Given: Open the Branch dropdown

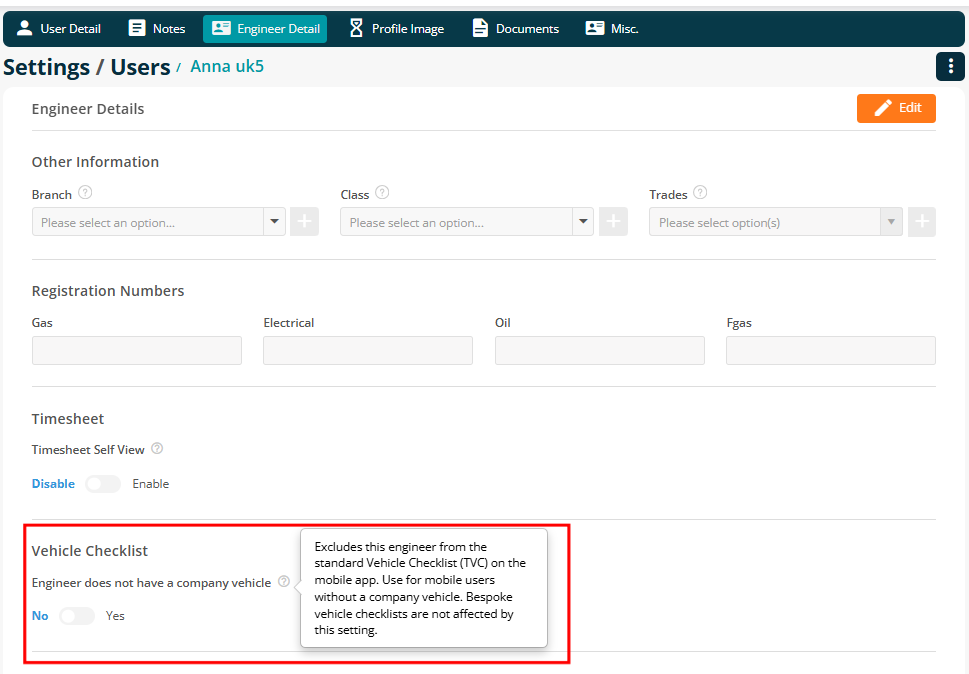Looking at the screenshot, I should pyautogui.click(x=159, y=222).
